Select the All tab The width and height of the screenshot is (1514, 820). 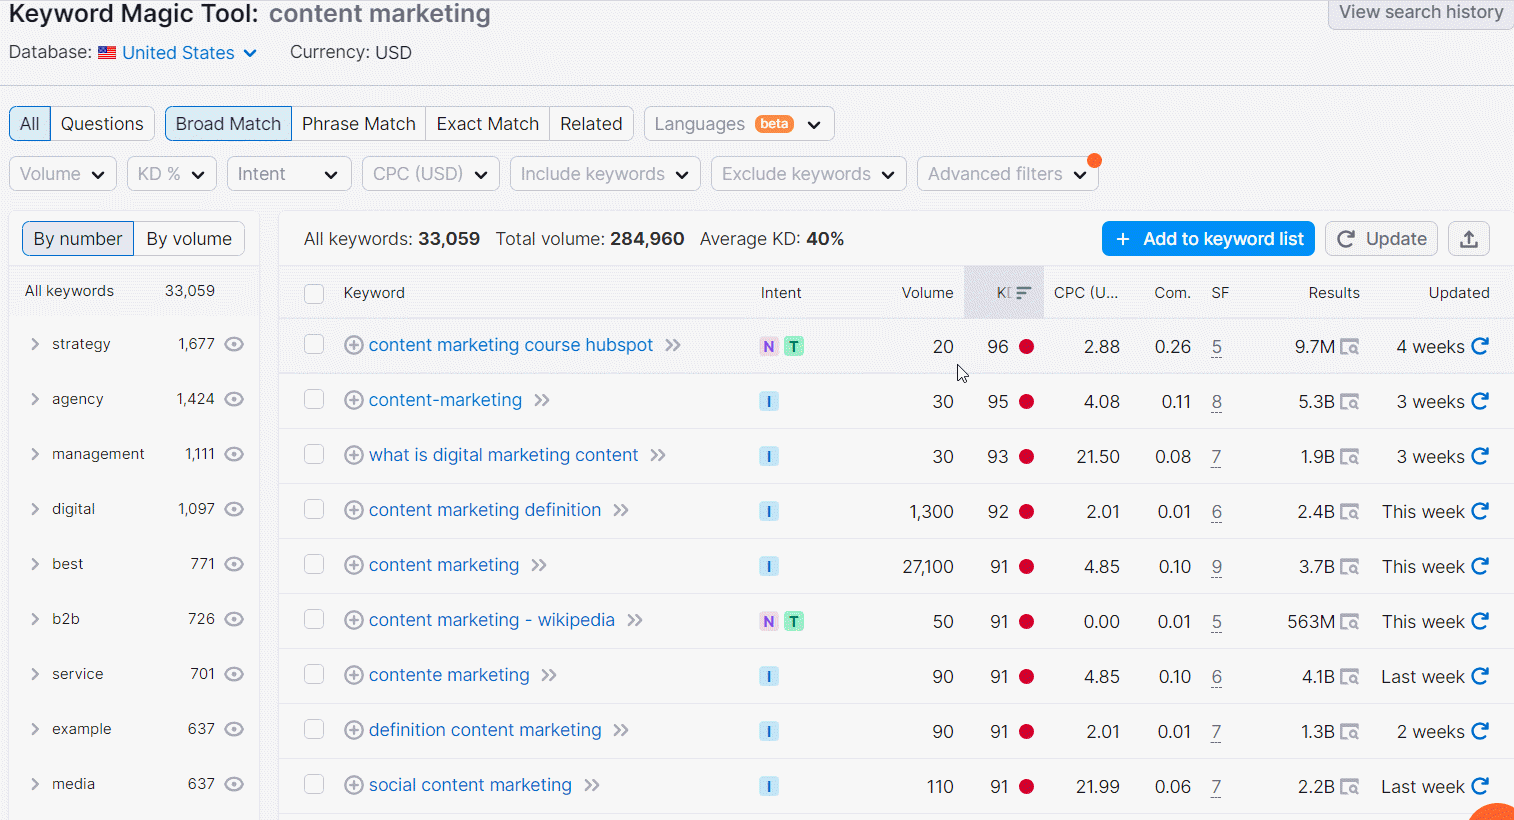click(x=30, y=124)
